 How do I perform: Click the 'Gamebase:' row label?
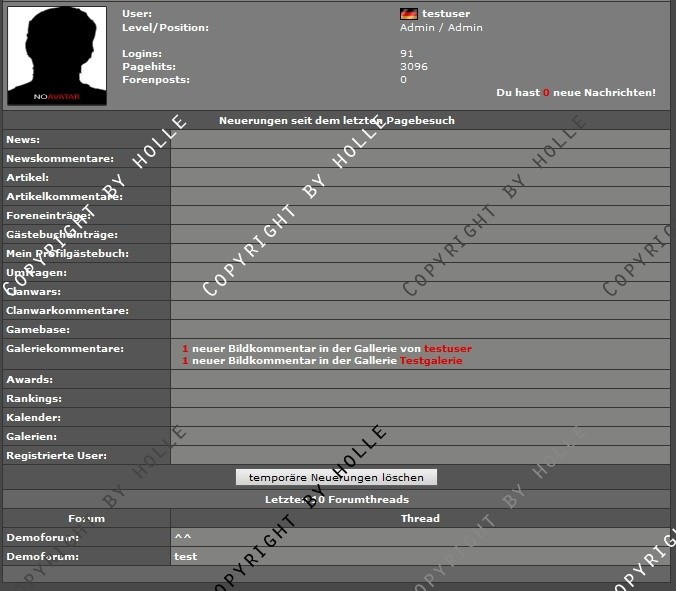click(39, 329)
